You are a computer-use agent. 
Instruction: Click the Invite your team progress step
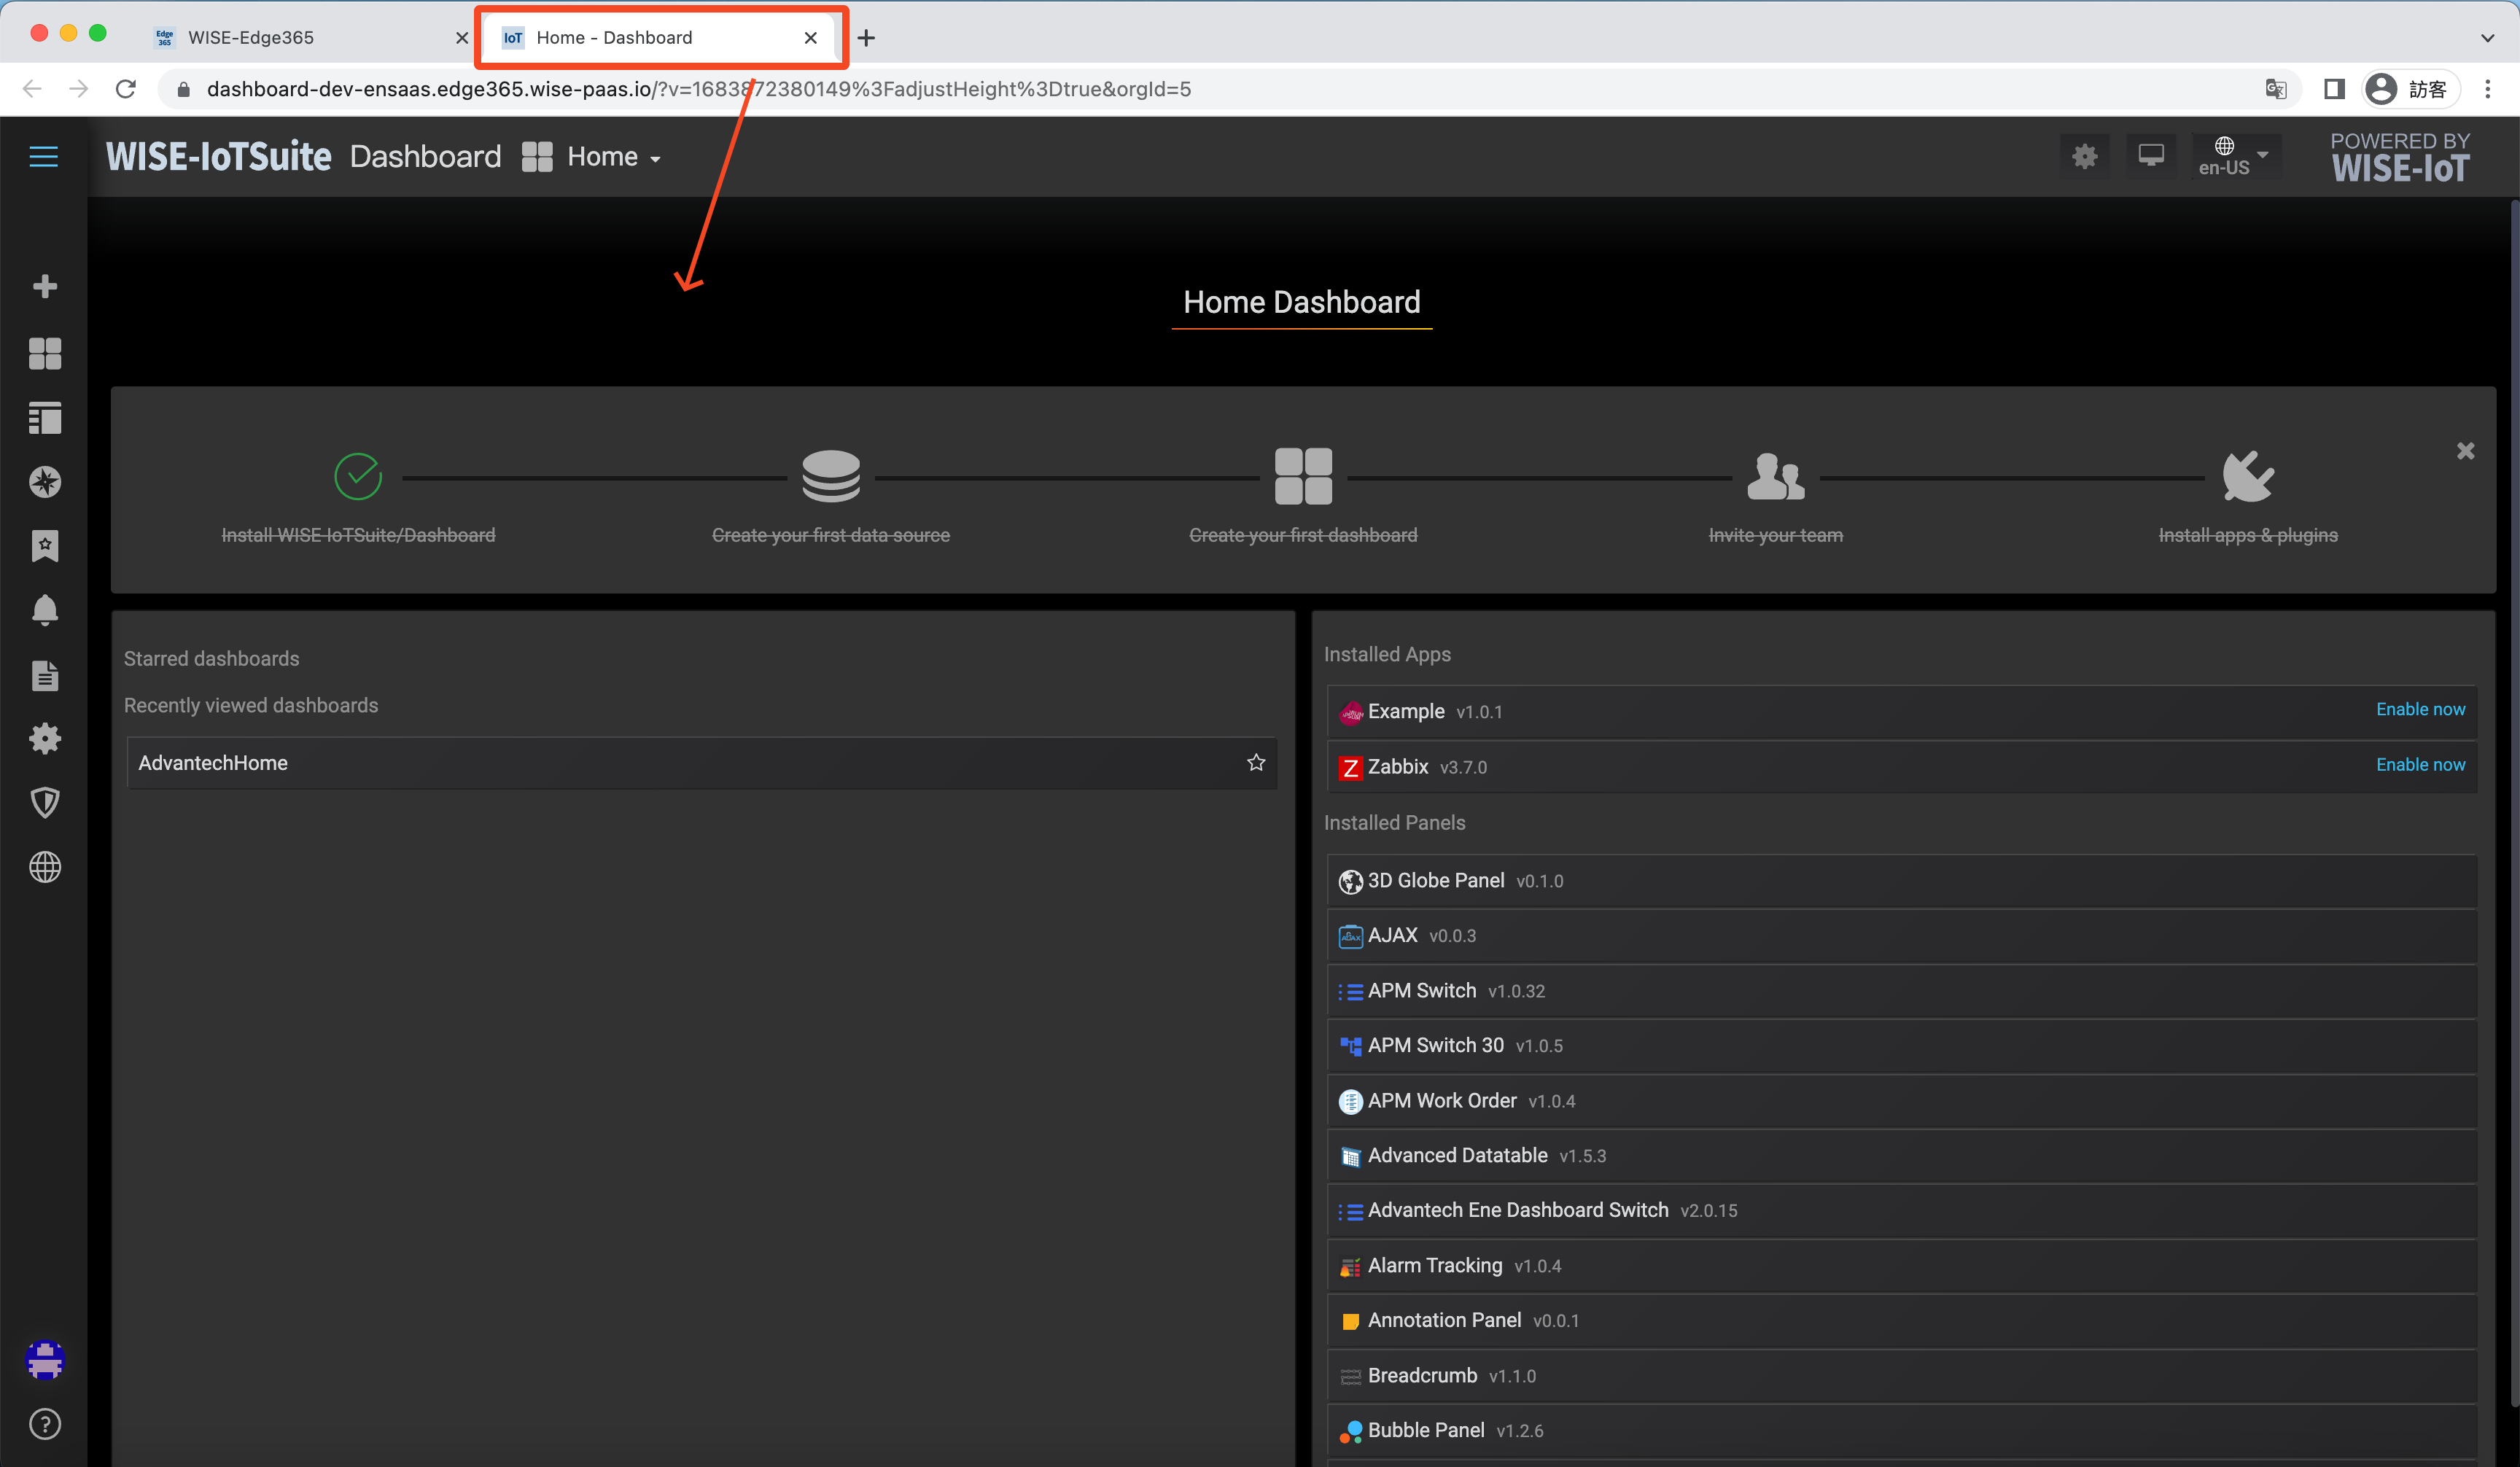pyautogui.click(x=1775, y=490)
